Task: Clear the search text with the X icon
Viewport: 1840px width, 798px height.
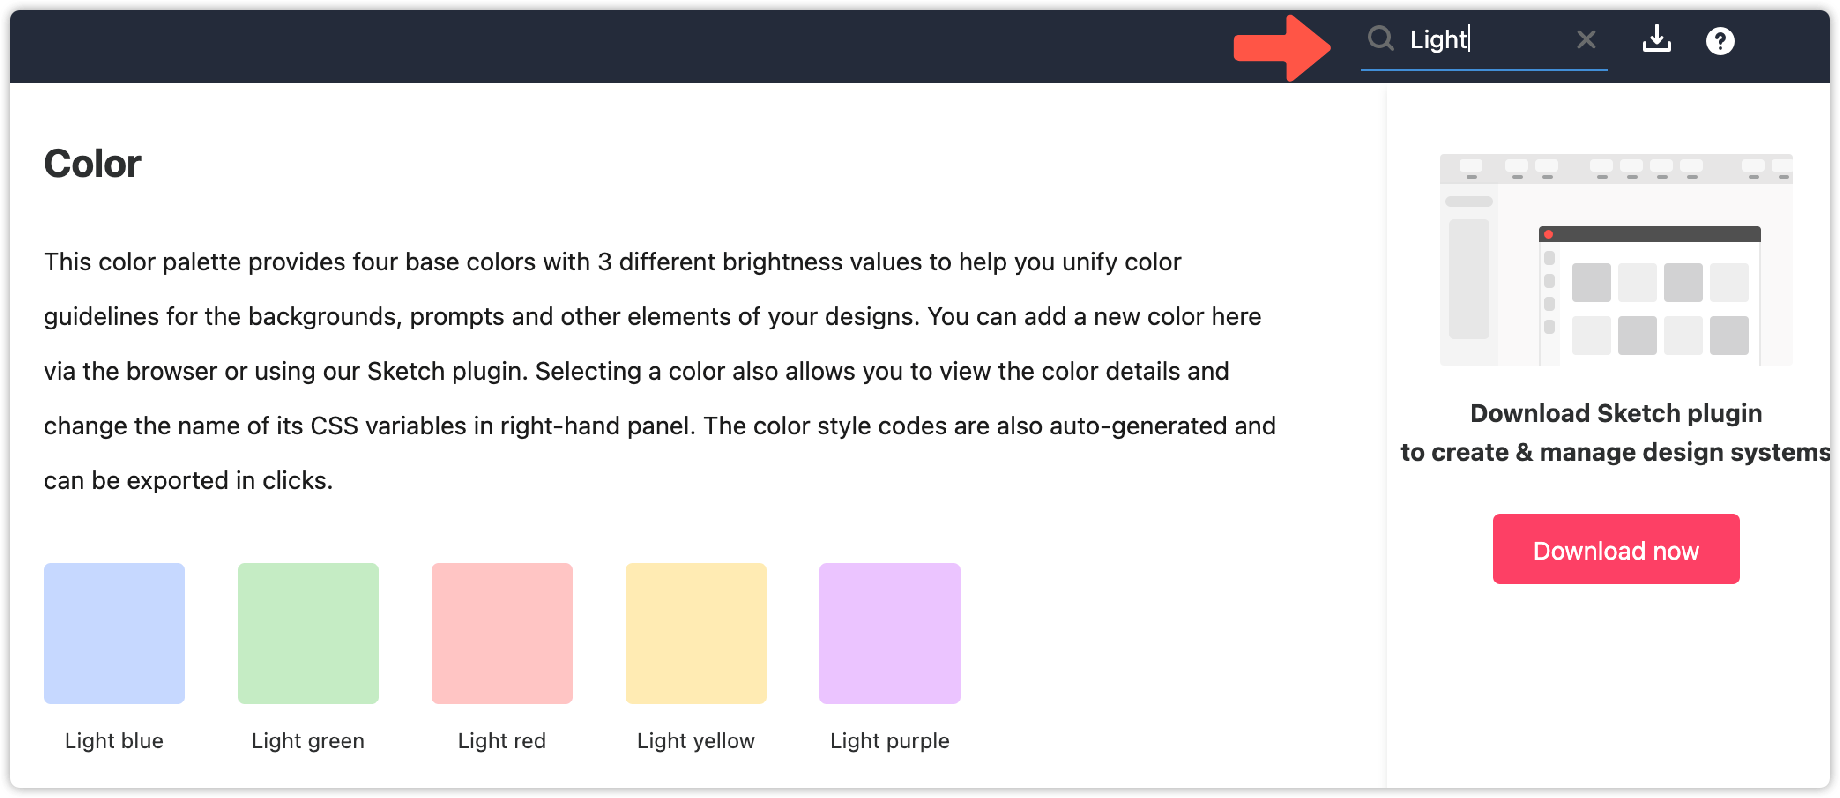Action: point(1586,39)
